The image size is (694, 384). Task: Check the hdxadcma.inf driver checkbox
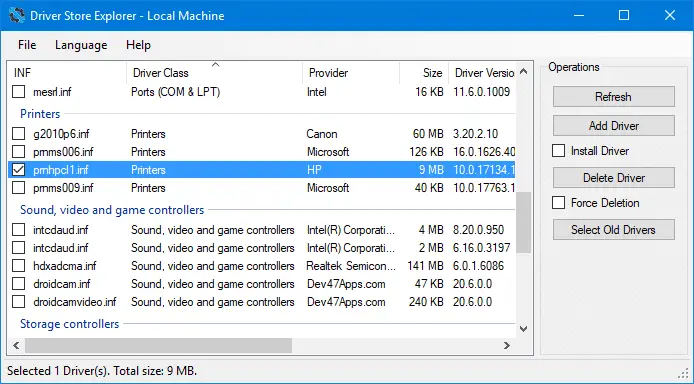coord(19,266)
